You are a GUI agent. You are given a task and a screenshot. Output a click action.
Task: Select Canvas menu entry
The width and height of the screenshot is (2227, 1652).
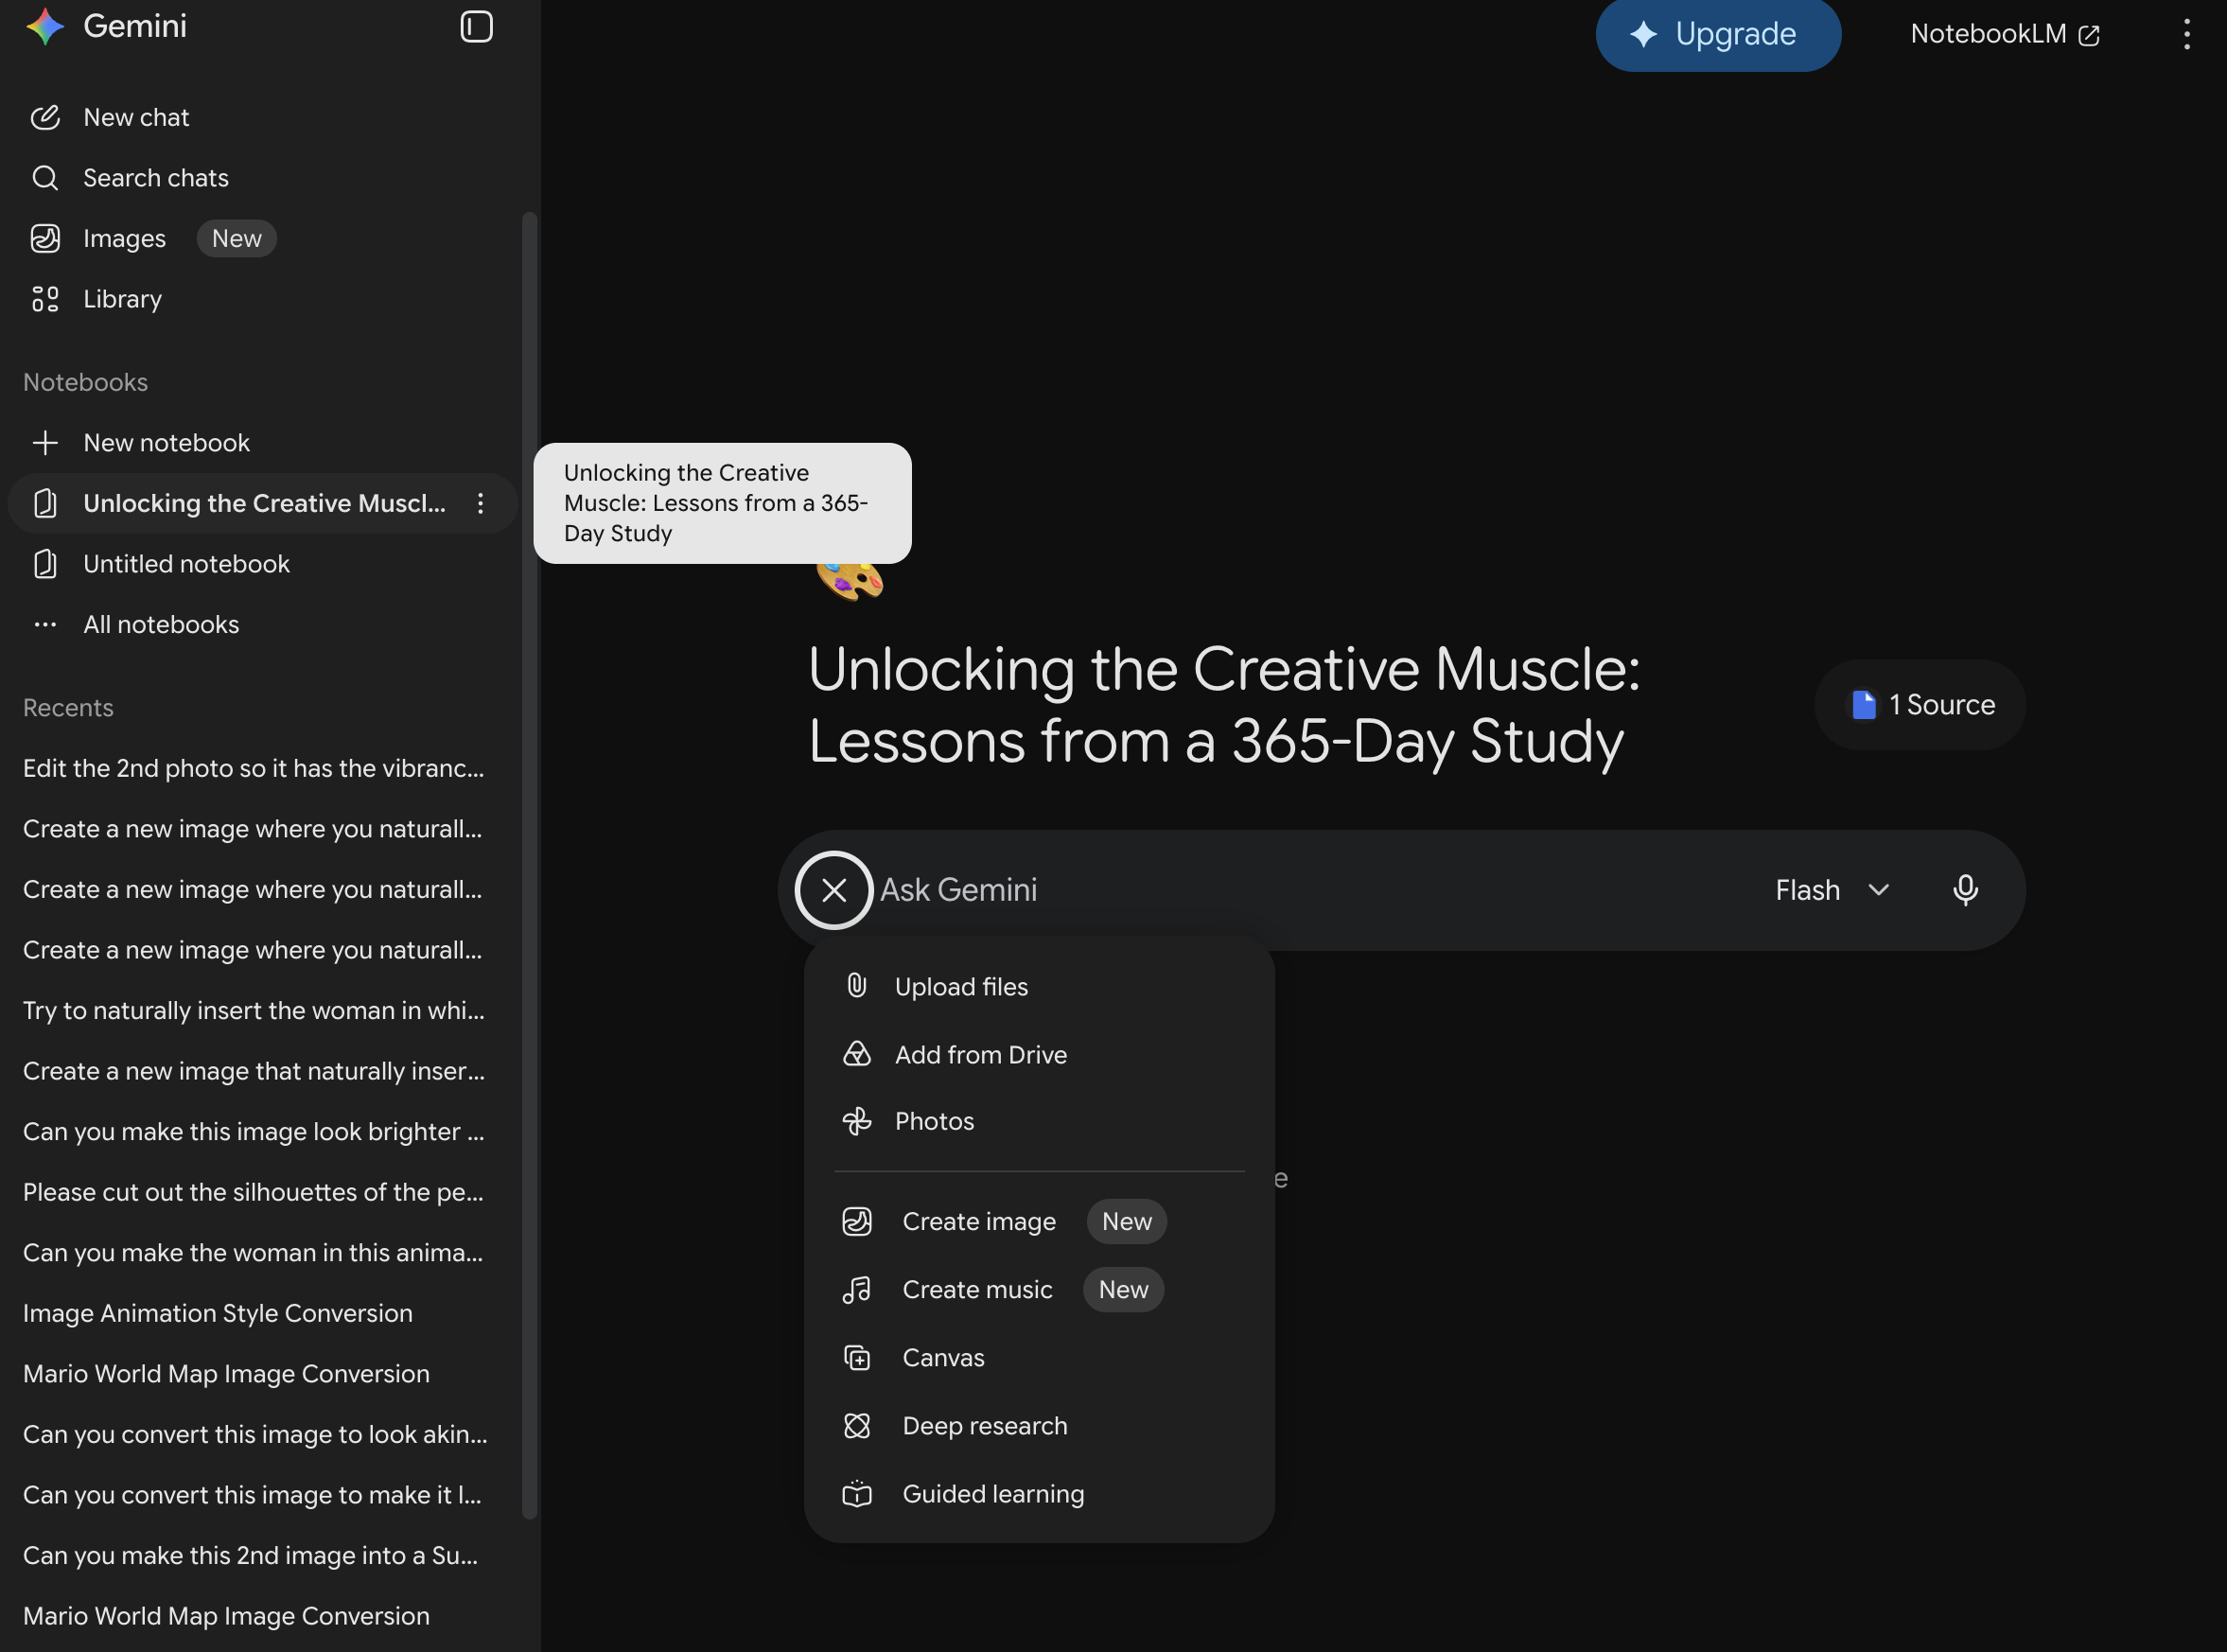[1039, 1357]
